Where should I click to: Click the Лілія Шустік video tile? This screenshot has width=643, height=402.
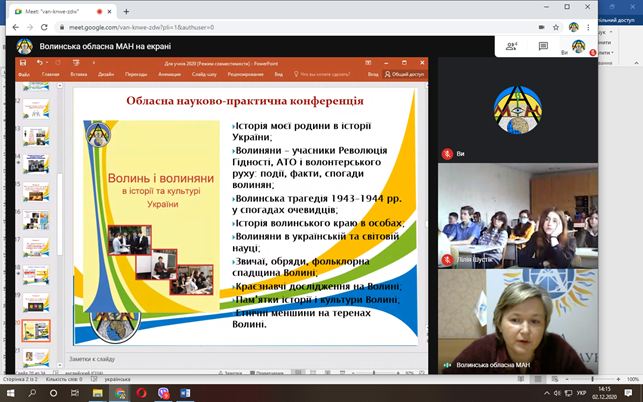[505, 213]
